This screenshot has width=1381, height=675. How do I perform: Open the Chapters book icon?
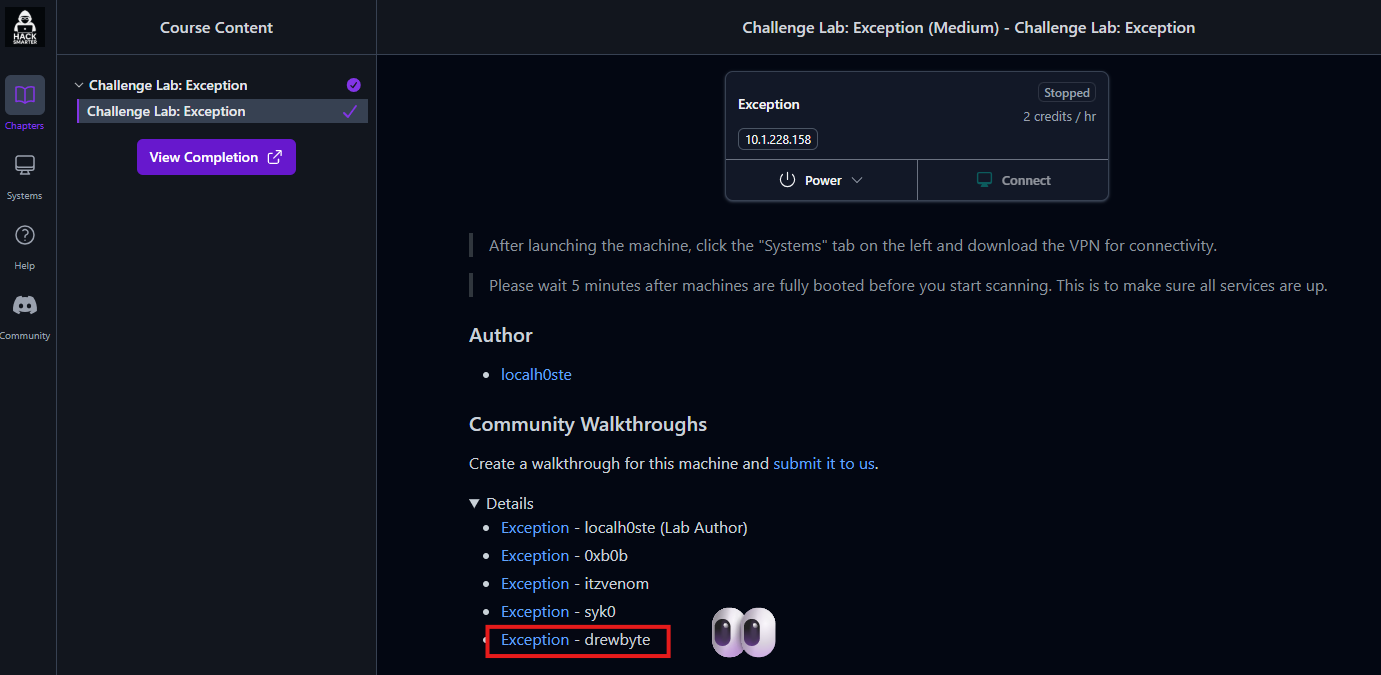(25, 96)
